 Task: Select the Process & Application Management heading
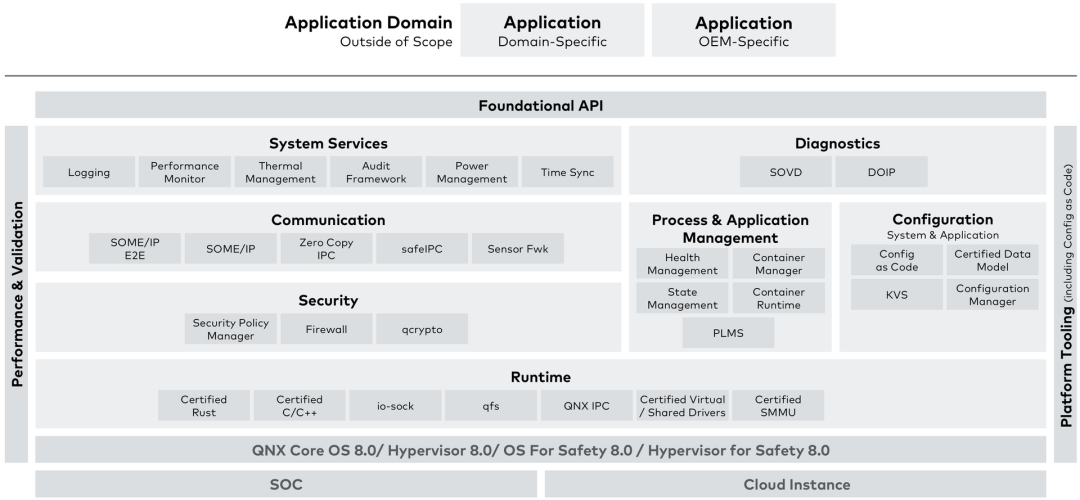click(x=730, y=229)
